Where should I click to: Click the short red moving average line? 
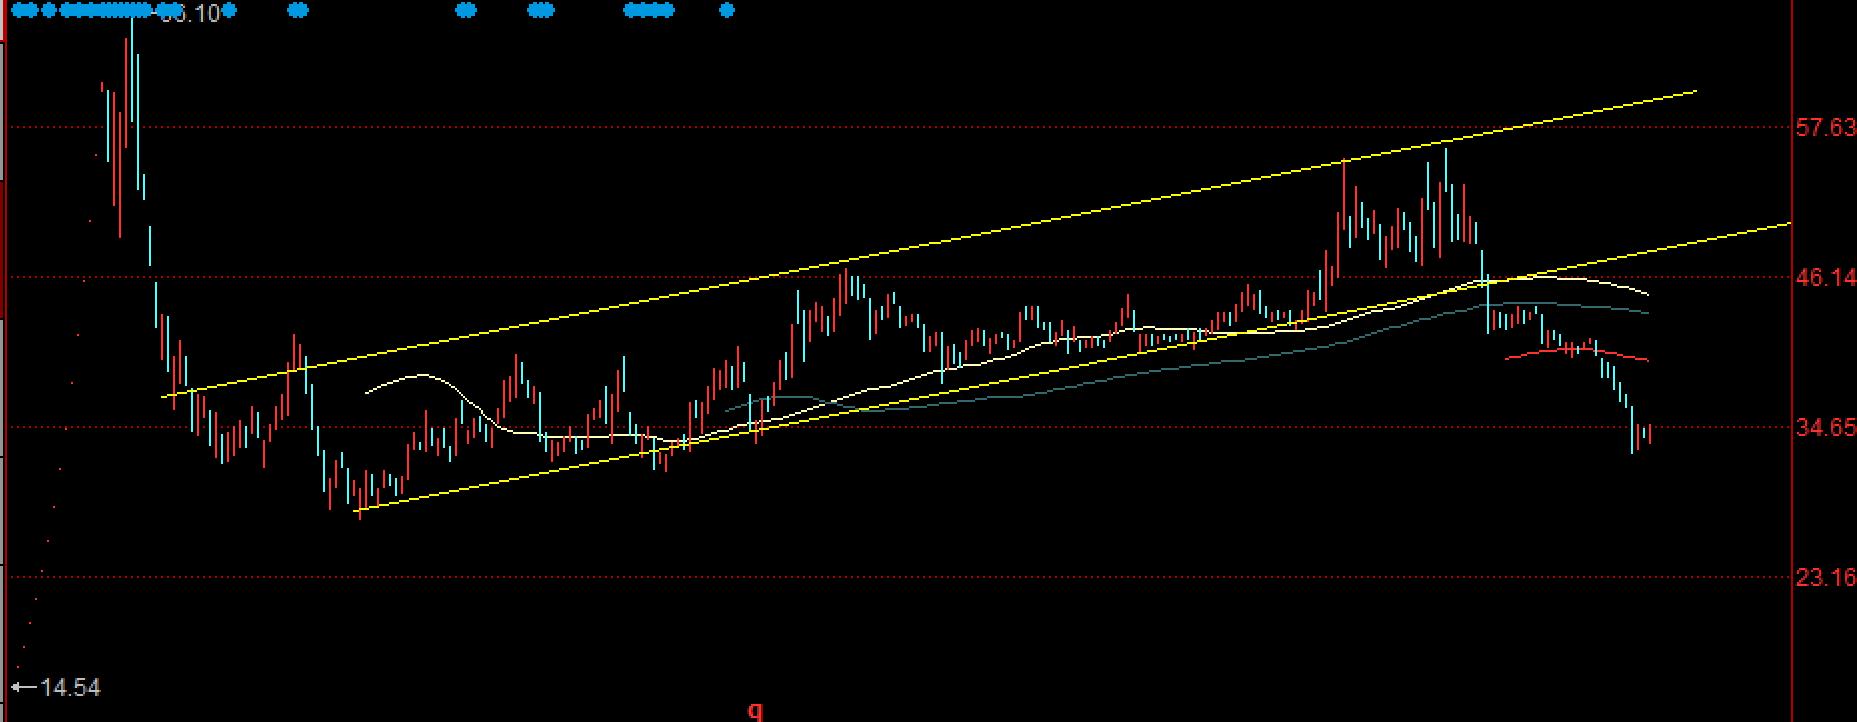pos(1578,351)
